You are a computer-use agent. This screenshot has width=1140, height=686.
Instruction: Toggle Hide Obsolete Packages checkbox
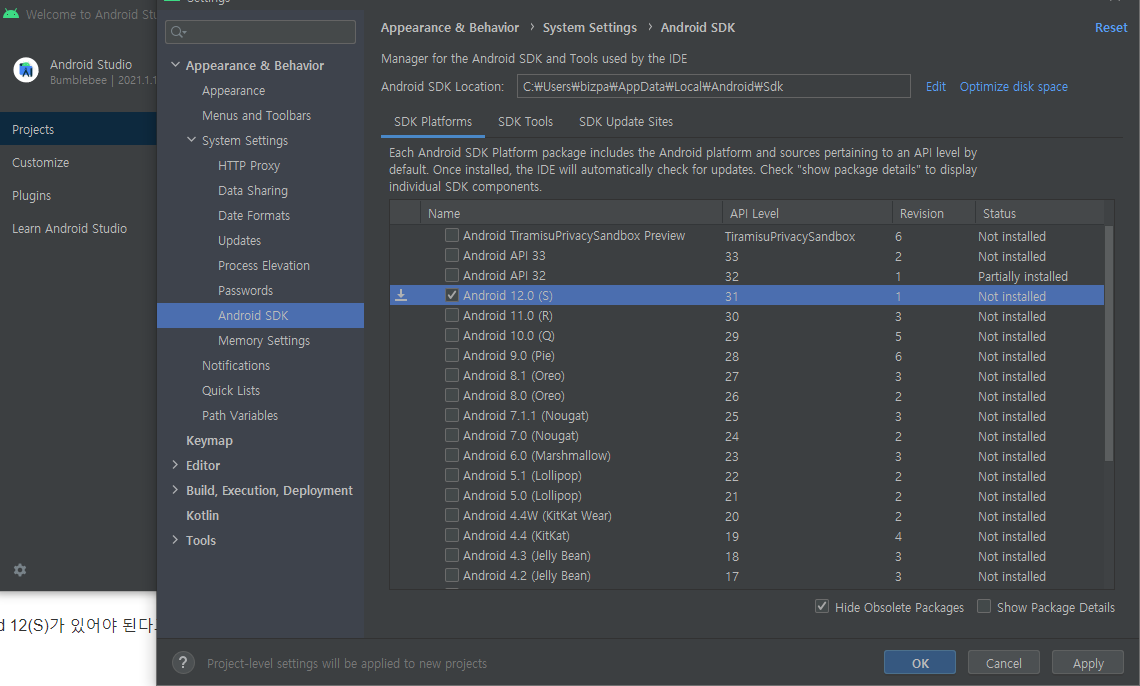(x=822, y=606)
